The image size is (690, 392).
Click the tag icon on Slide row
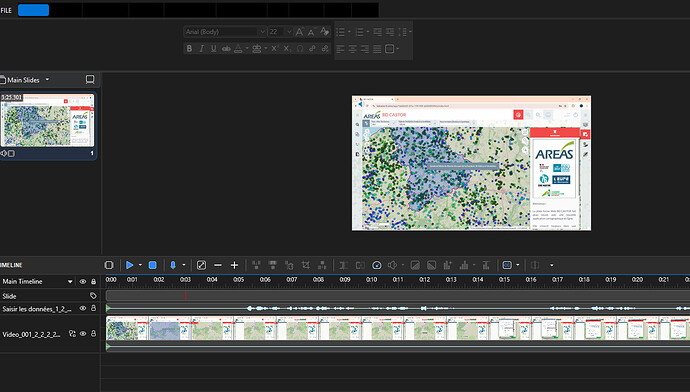tap(93, 296)
